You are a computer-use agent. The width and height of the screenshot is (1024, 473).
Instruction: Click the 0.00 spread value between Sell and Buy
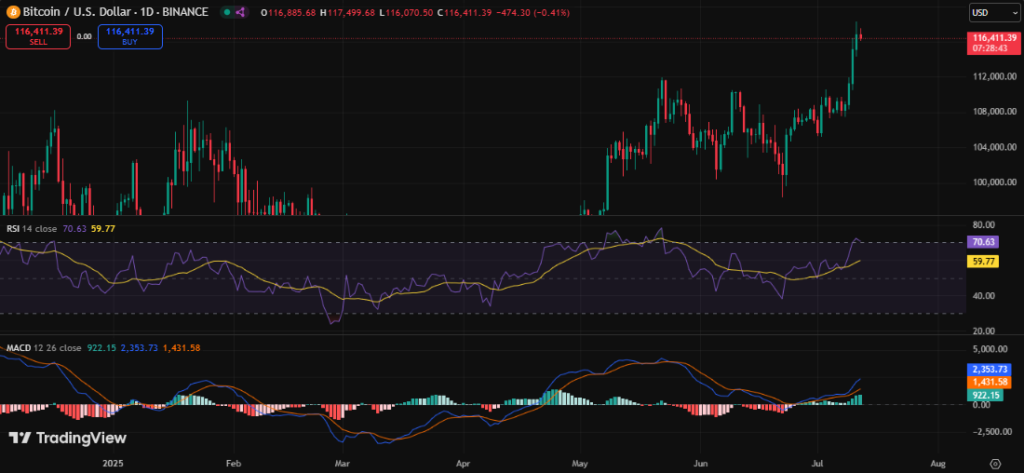pos(84,37)
